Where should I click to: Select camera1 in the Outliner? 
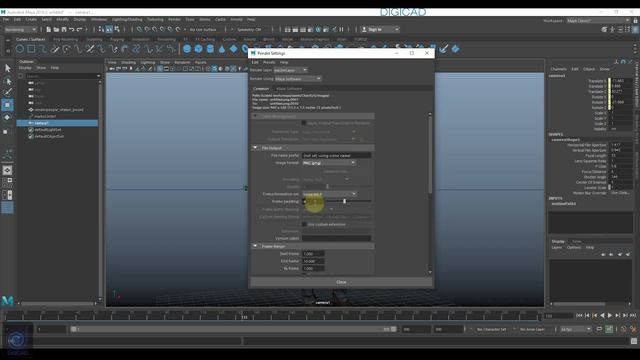(57, 123)
